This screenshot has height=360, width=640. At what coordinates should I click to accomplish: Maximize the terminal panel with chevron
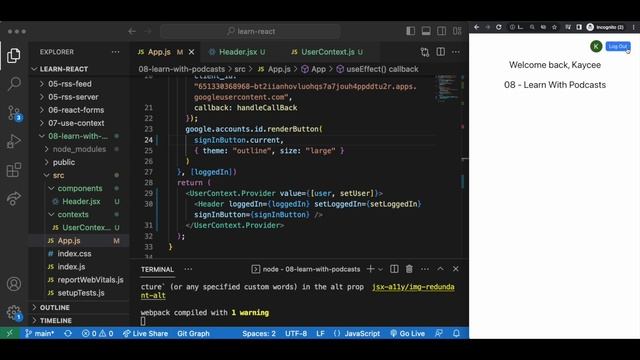pyautogui.click(x=440, y=269)
